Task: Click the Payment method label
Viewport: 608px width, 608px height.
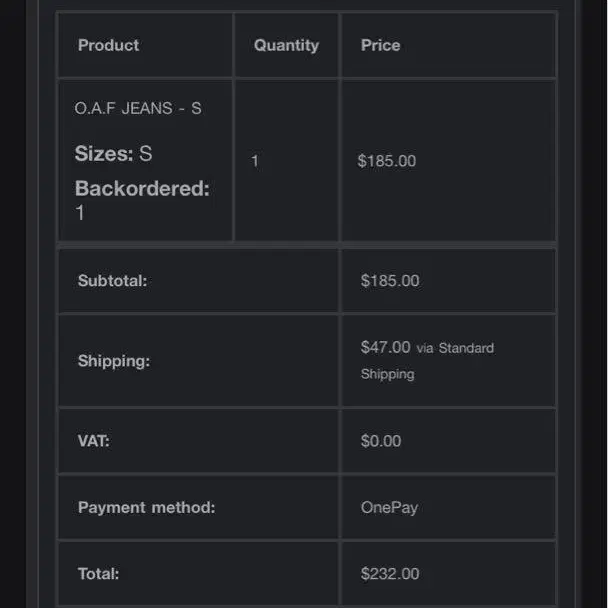Action: click(x=146, y=508)
